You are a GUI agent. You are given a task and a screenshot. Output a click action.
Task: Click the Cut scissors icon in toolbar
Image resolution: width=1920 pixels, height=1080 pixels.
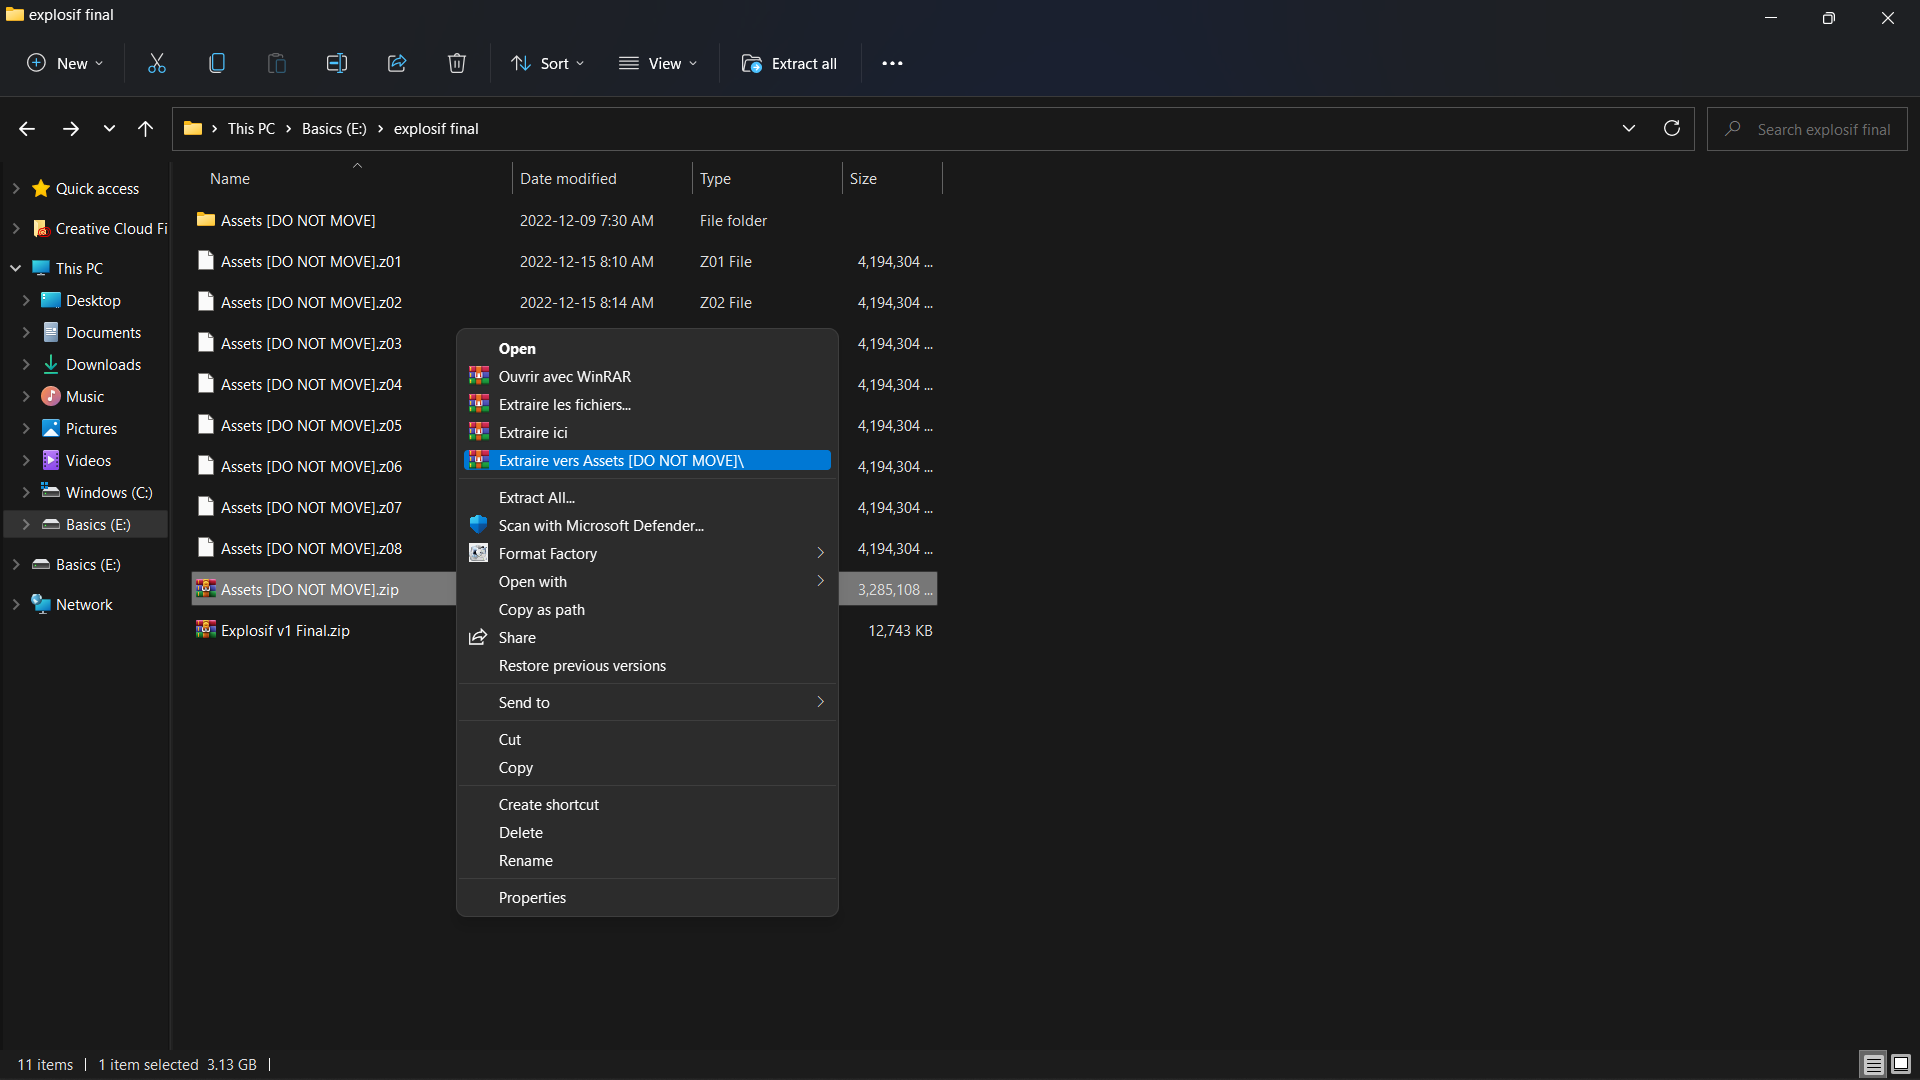[x=157, y=63]
